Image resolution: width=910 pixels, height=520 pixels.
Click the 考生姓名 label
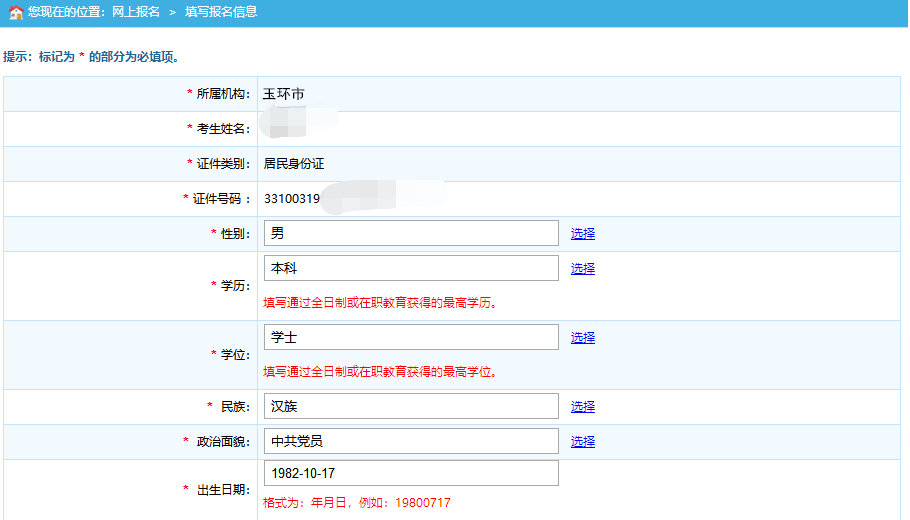(219, 128)
